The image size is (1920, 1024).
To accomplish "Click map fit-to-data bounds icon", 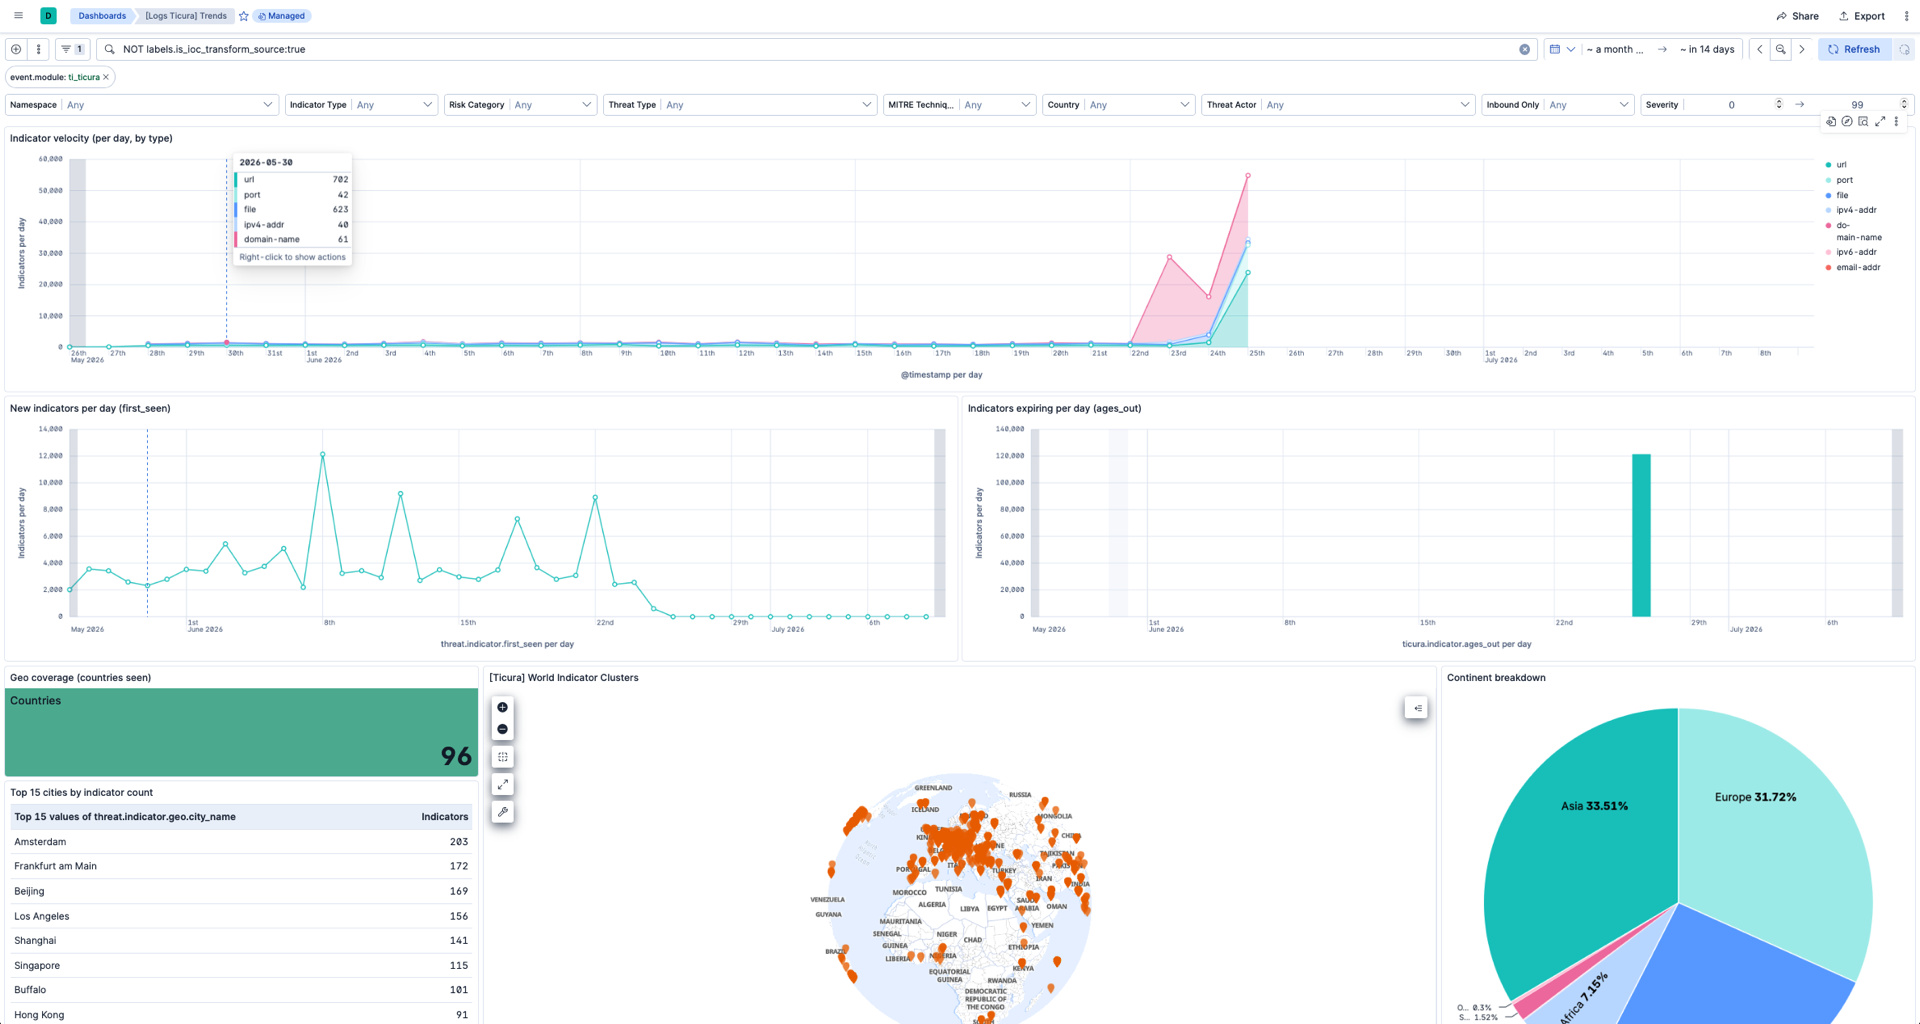I will coord(502,757).
